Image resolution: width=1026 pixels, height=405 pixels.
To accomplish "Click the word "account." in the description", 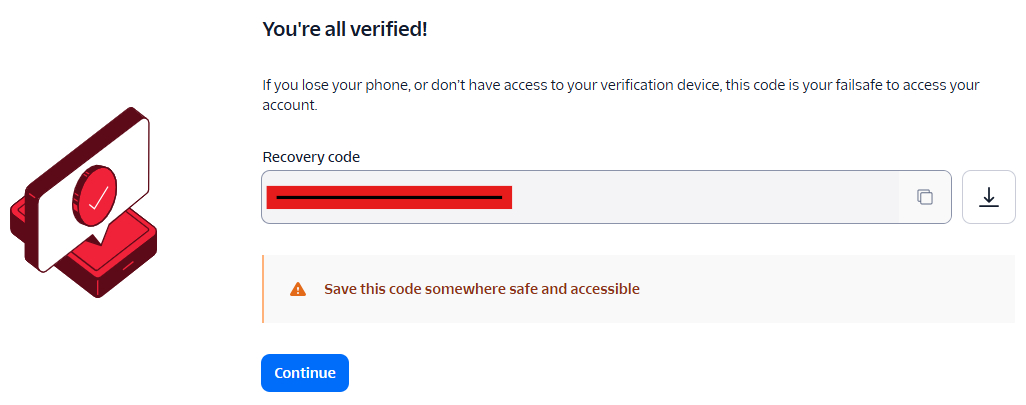I will 290,104.
